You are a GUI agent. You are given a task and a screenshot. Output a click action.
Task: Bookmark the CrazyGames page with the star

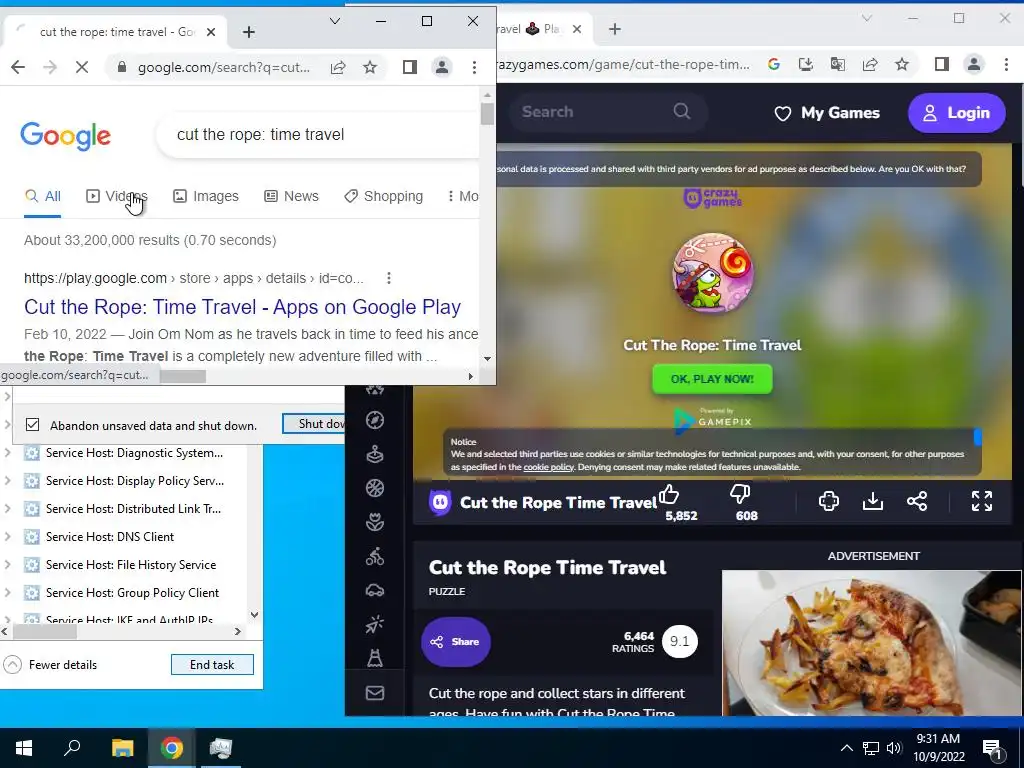pyautogui.click(x=902, y=64)
